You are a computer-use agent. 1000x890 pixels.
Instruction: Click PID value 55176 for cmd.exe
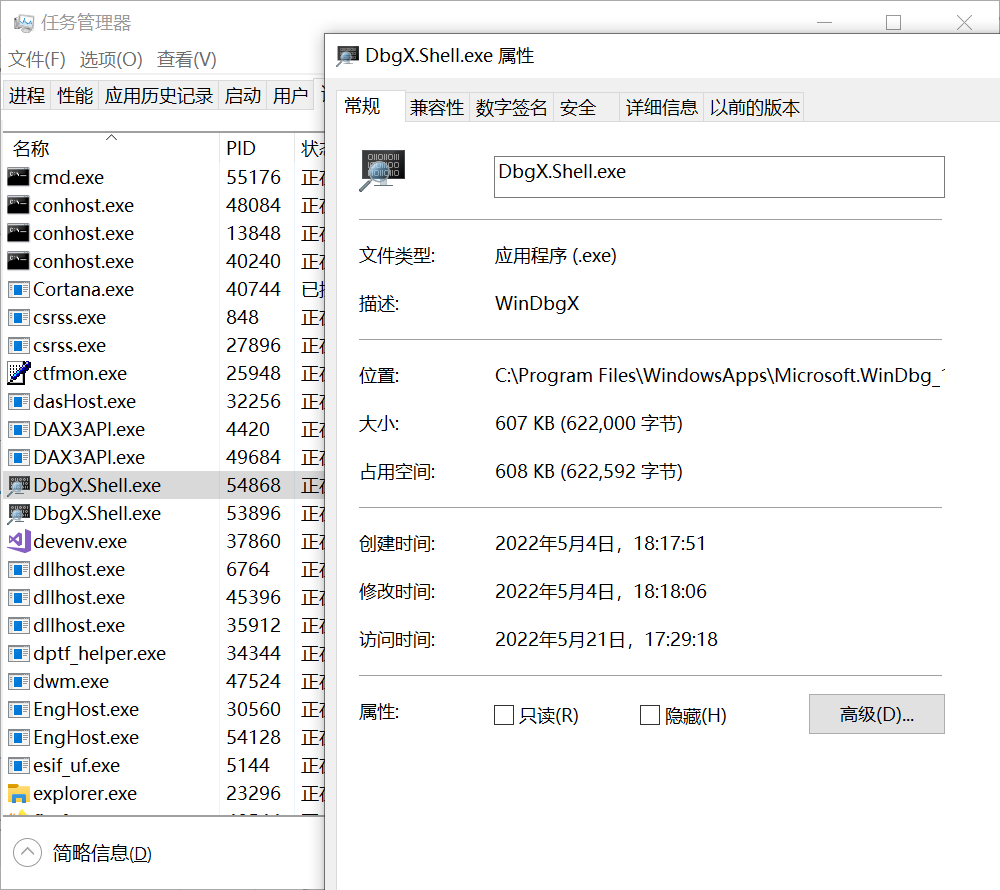coord(253,177)
